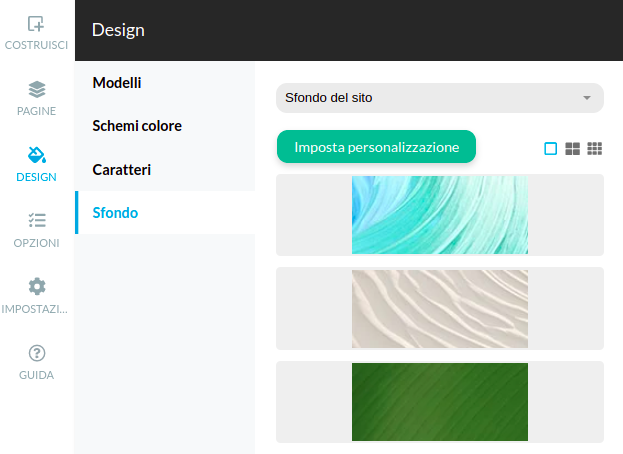
Task: Open the Caratteri menu item
Action: pos(122,170)
